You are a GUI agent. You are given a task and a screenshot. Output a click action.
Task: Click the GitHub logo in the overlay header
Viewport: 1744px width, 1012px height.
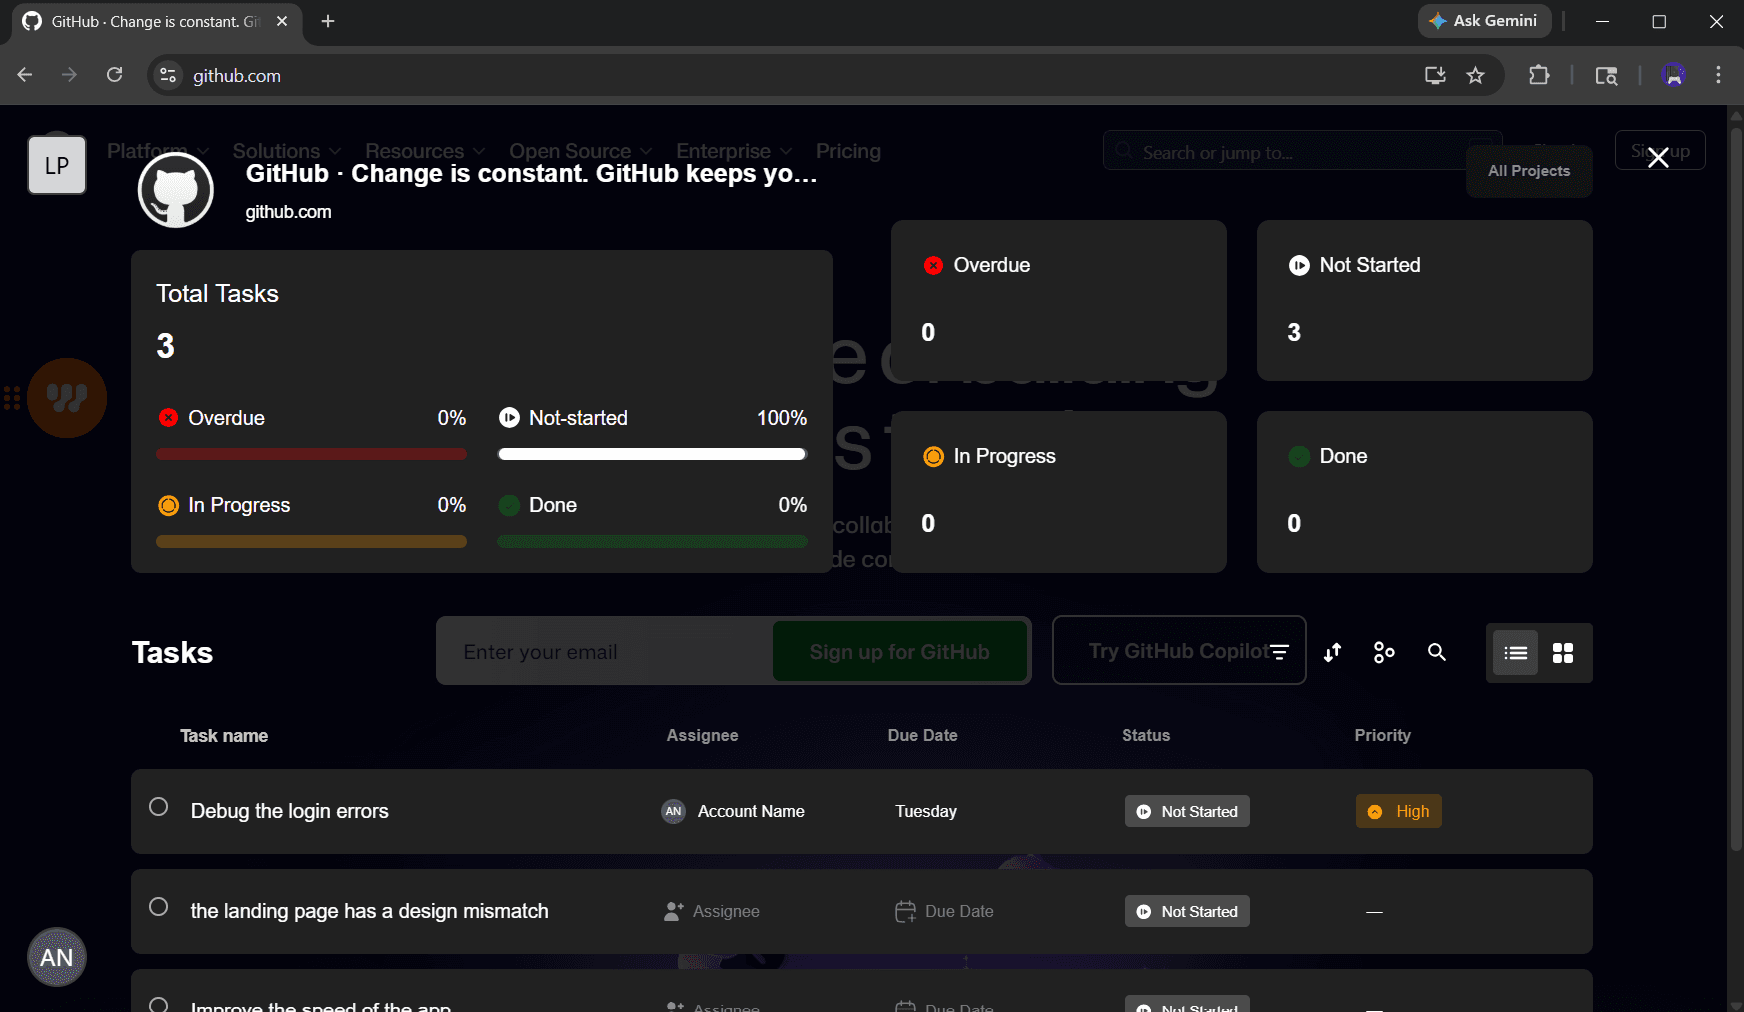pyautogui.click(x=176, y=190)
